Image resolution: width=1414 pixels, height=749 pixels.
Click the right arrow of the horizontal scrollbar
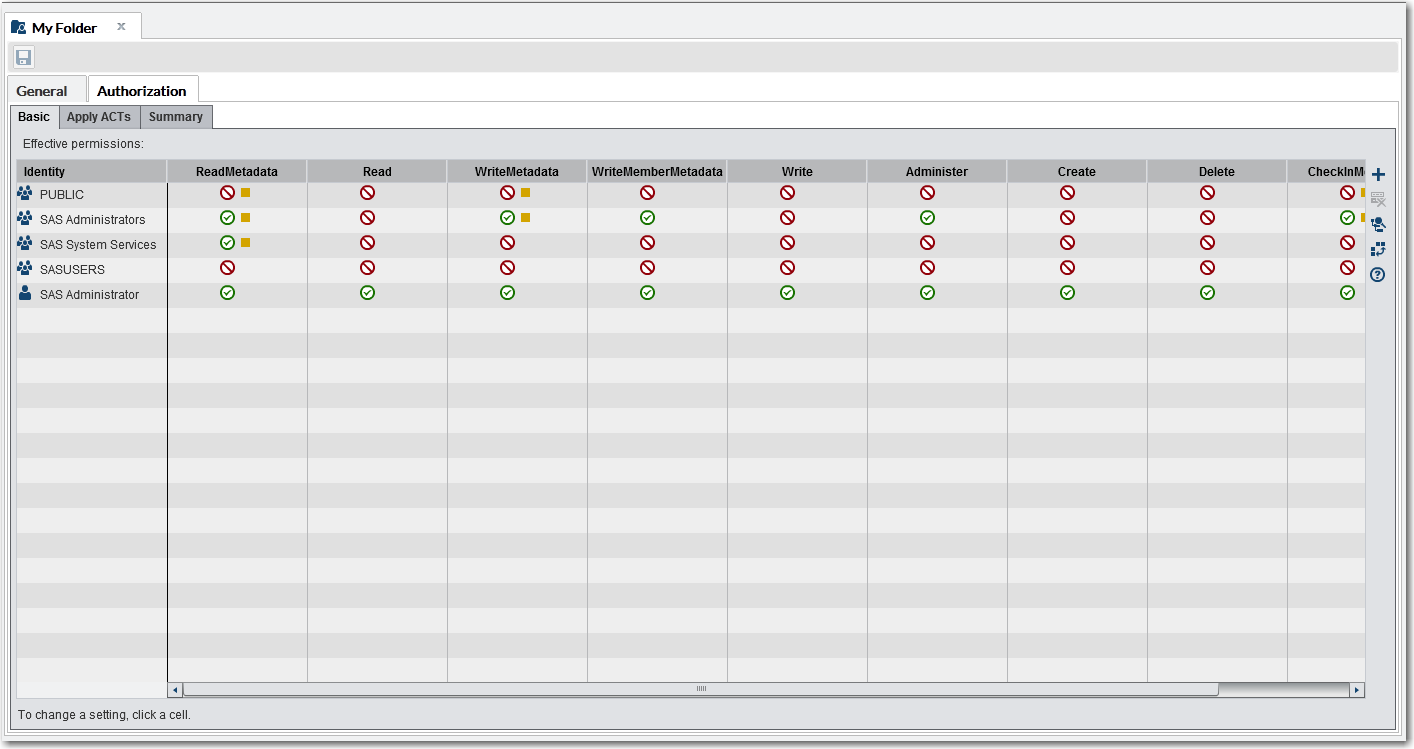coord(1358,689)
